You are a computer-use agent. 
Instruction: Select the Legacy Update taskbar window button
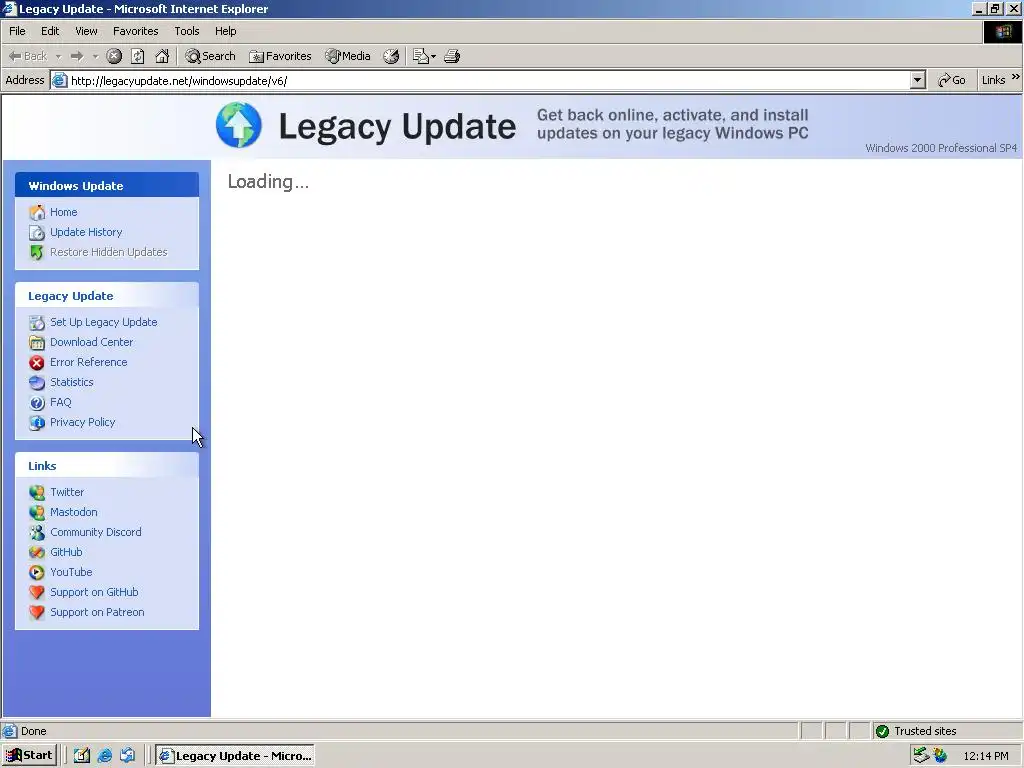point(235,756)
